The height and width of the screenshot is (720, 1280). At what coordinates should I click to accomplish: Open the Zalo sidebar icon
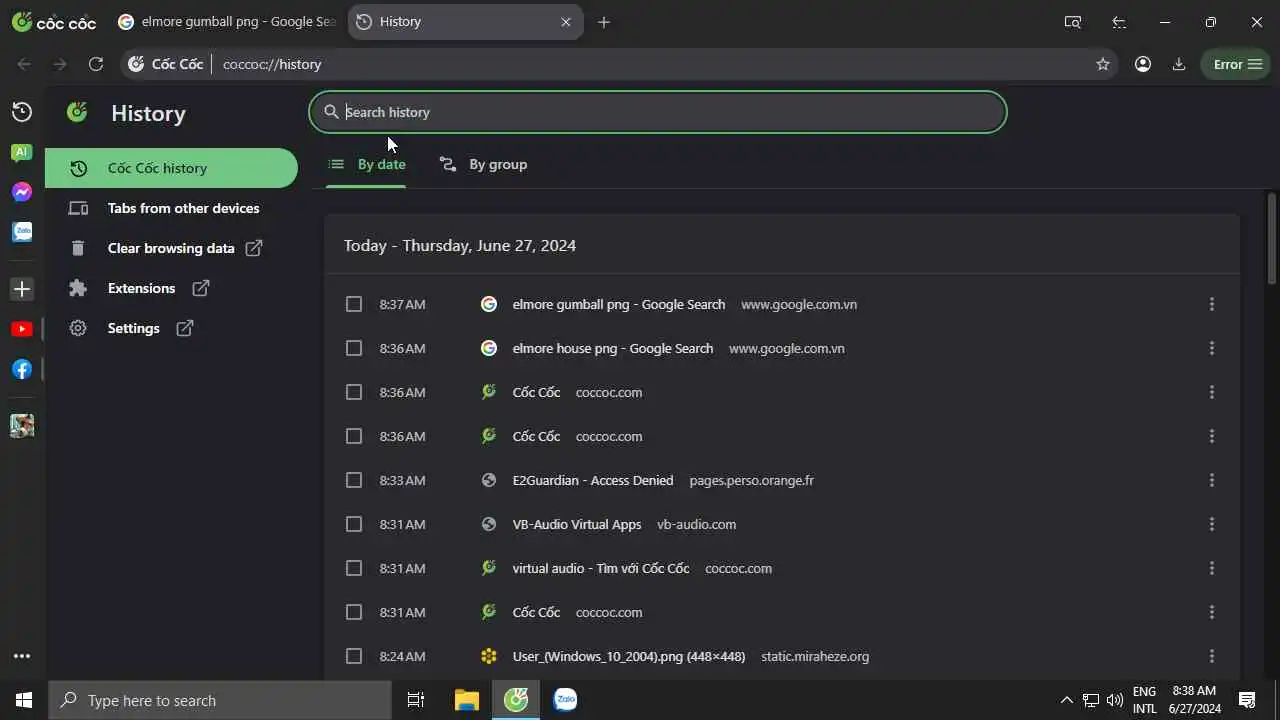tap(21, 232)
